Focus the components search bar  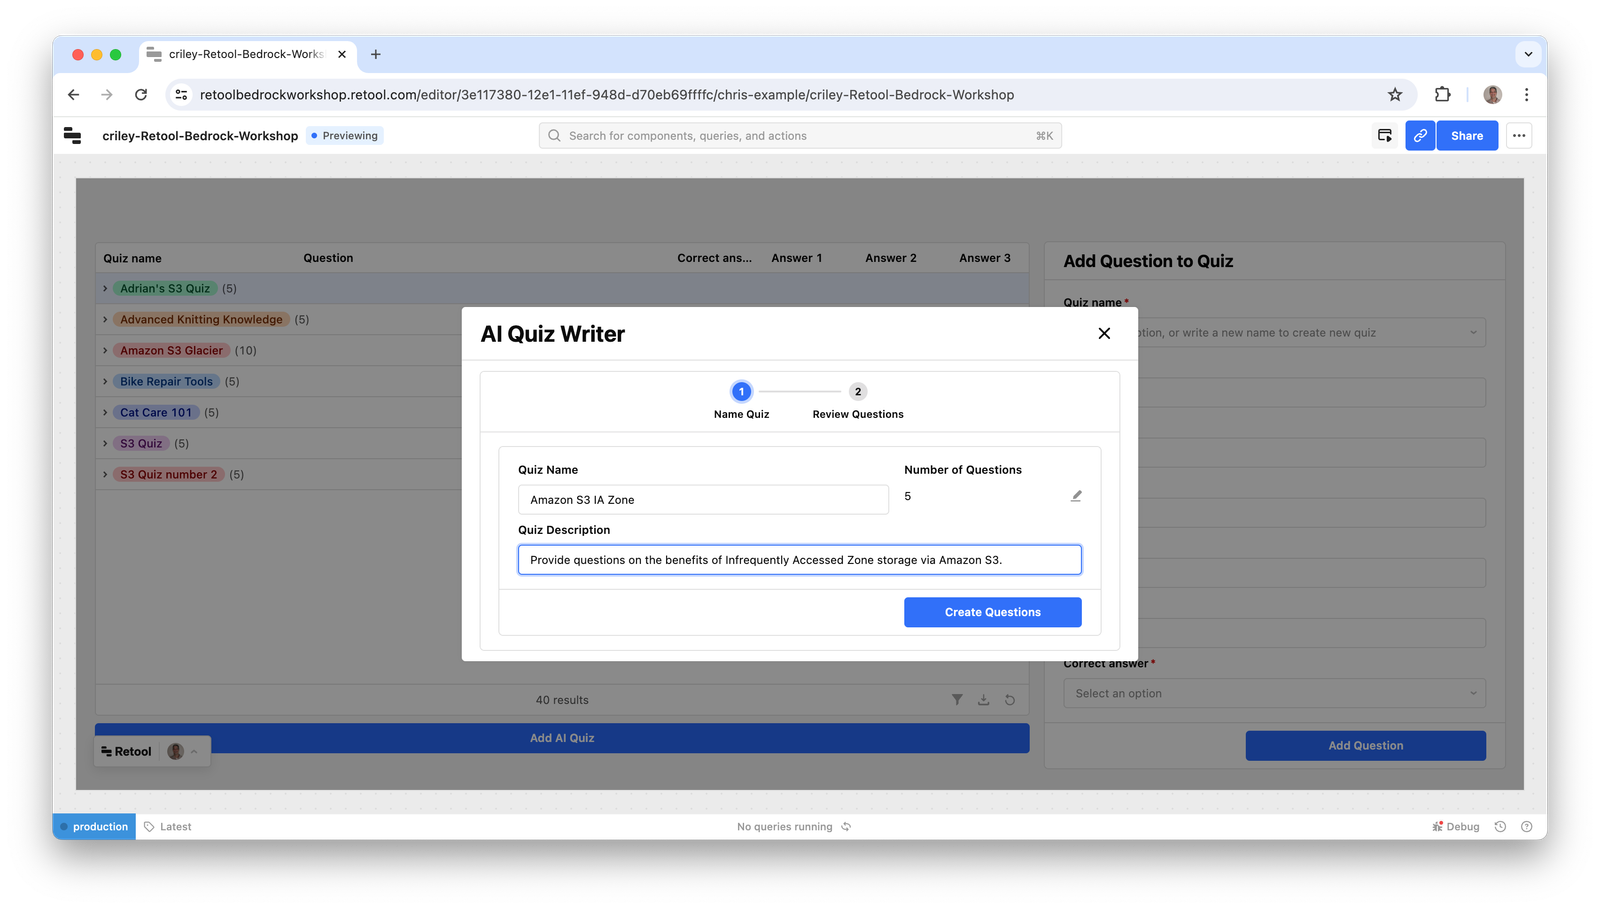(800, 136)
